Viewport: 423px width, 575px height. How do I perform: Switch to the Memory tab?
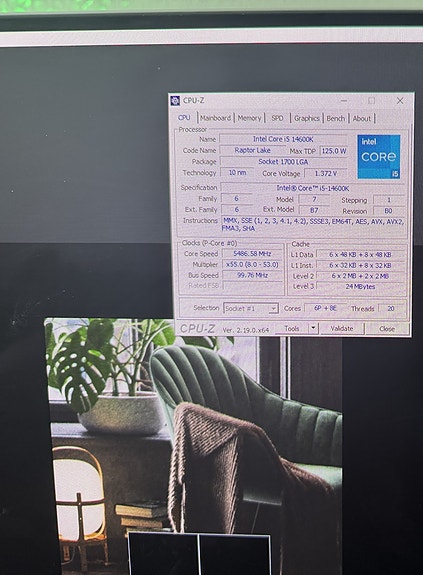249,118
